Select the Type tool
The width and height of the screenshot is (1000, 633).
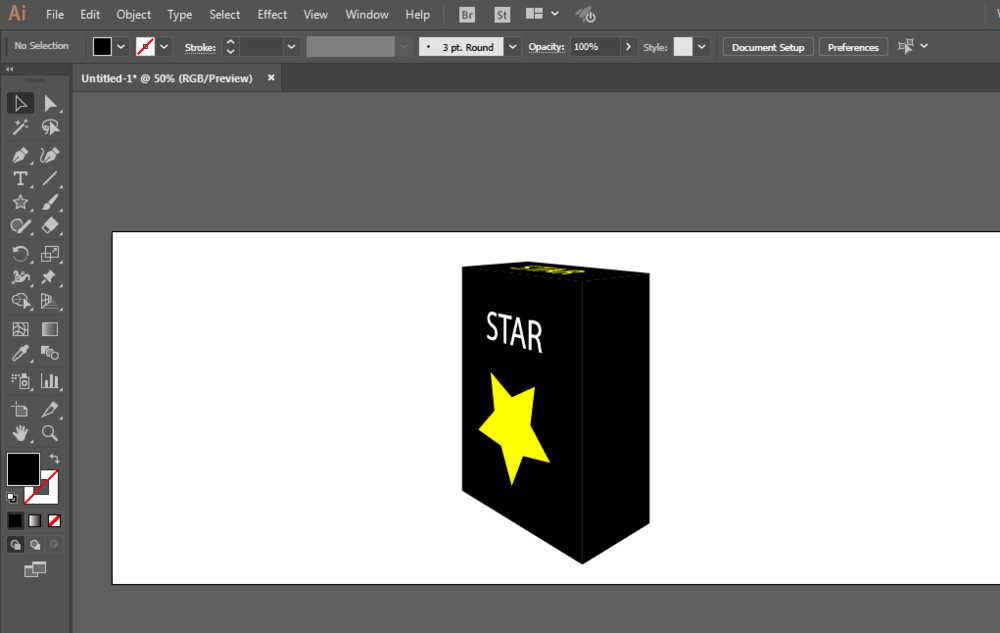(x=20, y=179)
